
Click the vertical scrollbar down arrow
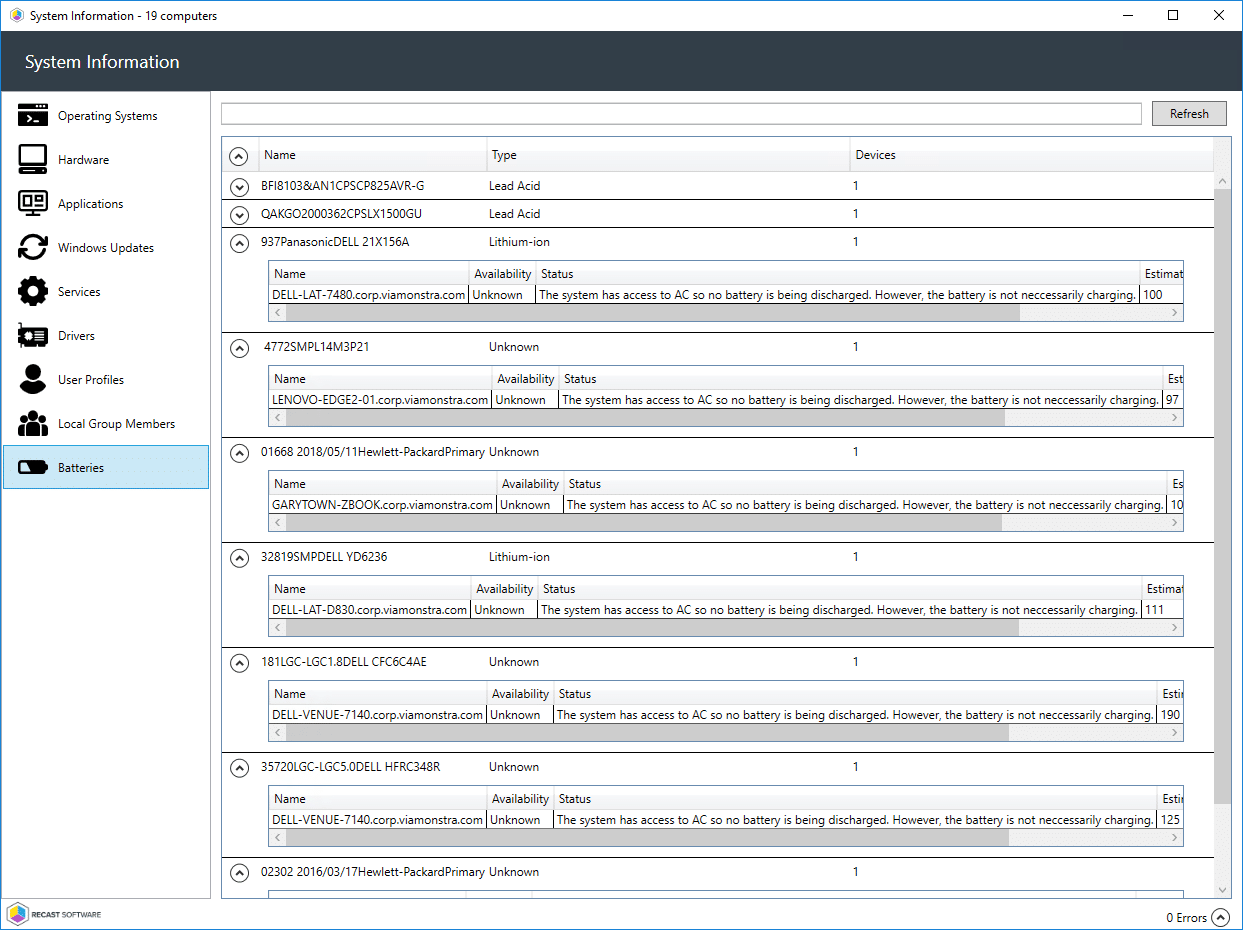point(1223,890)
